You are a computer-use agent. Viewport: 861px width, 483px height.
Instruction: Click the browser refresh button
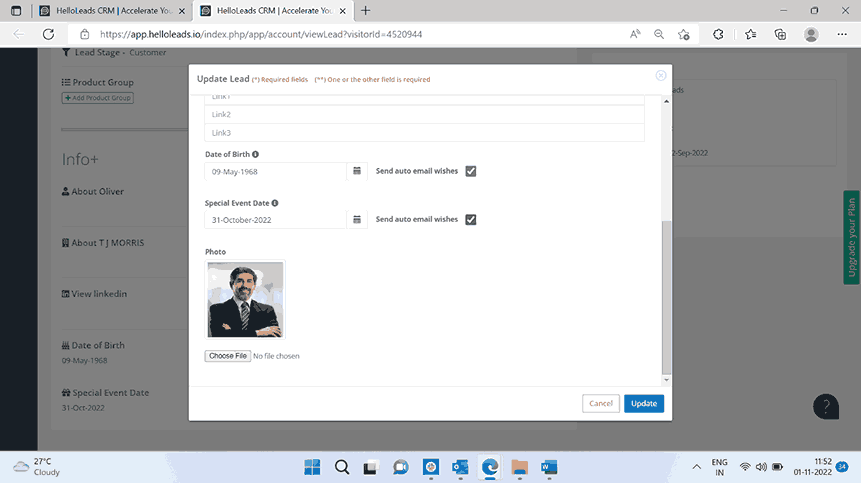[x=48, y=34]
